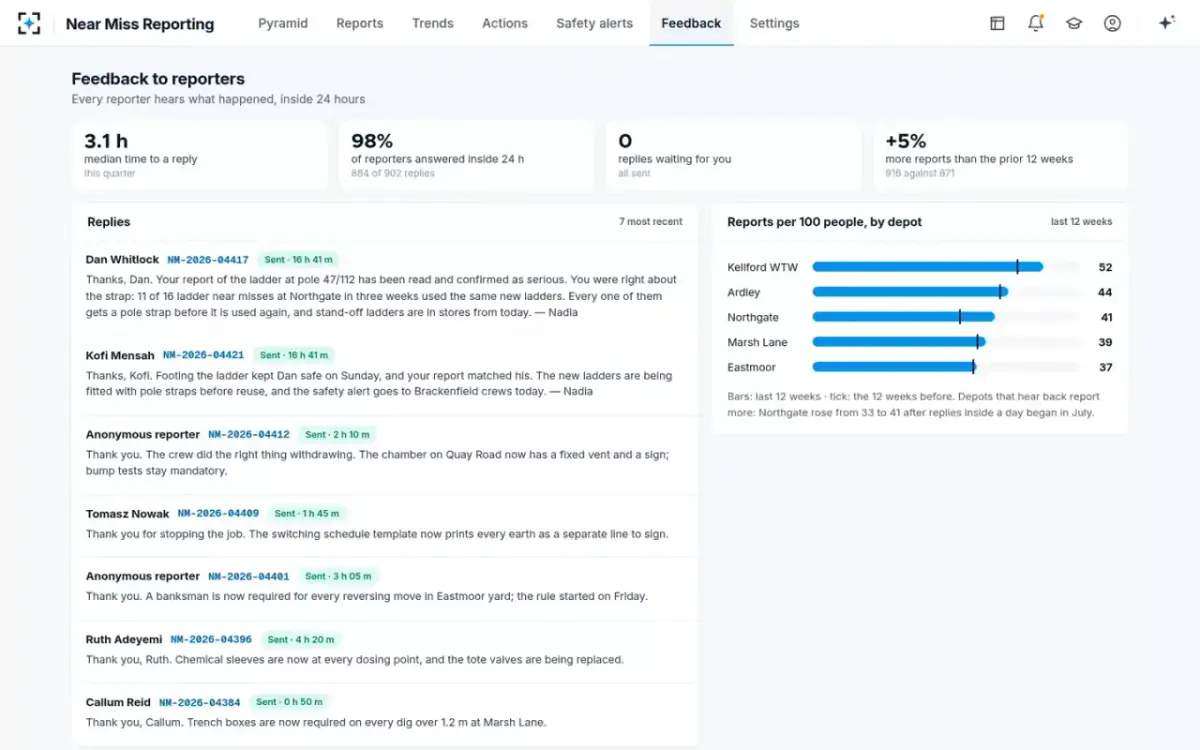Click the 3.1 h median reply time card
Viewport: 1200px width, 750px height.
pyautogui.click(x=200, y=156)
